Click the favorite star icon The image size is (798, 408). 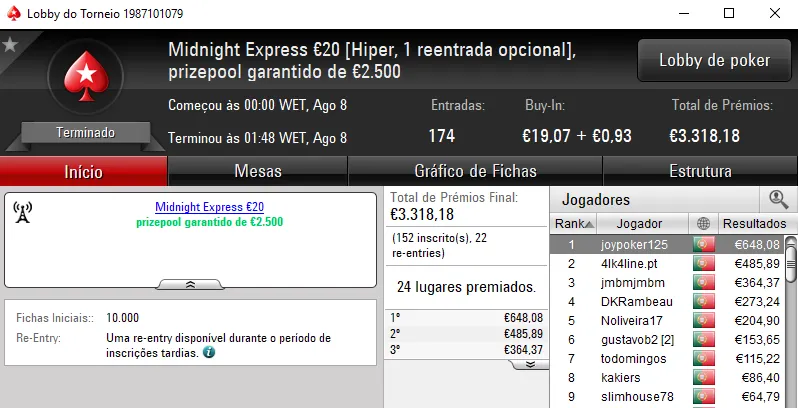(10, 45)
